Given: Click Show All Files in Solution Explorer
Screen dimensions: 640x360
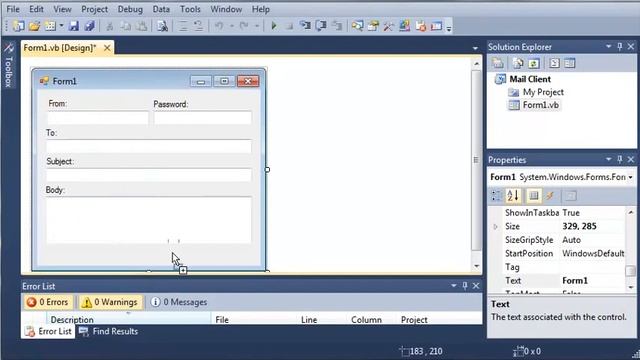Looking at the screenshot, I should coord(518,63).
